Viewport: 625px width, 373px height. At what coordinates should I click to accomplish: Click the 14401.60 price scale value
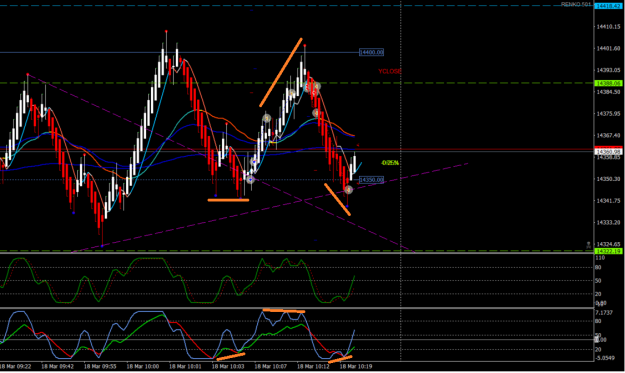[x=608, y=48]
